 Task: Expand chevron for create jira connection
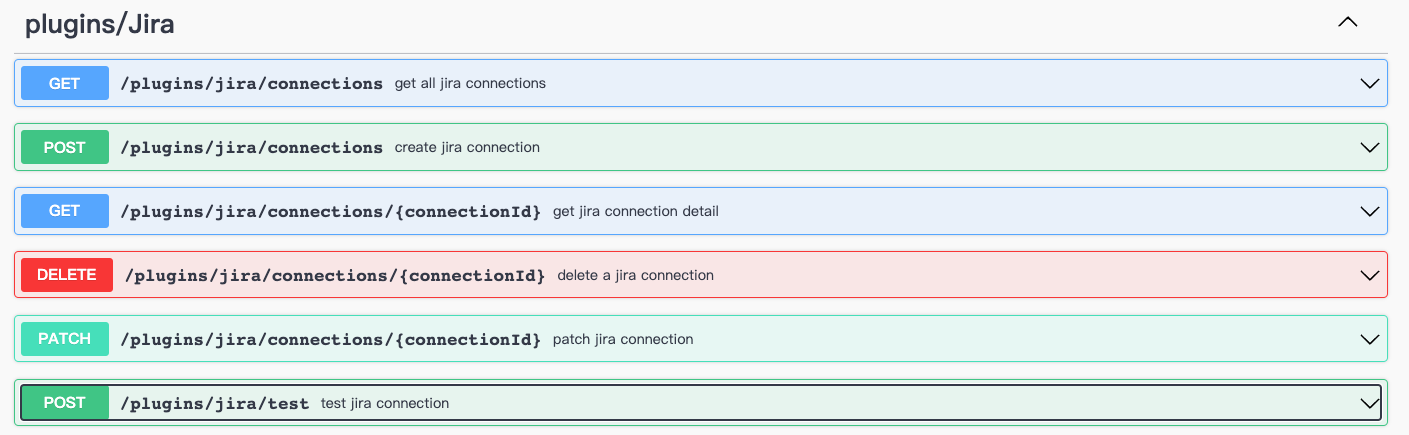pyautogui.click(x=1370, y=148)
